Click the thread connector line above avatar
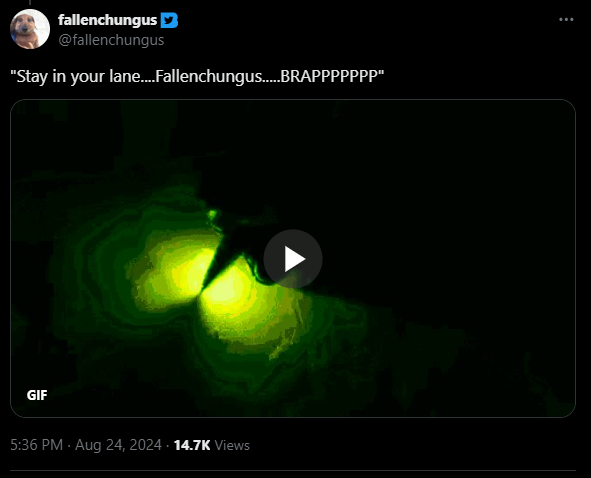 [x=30, y=2]
